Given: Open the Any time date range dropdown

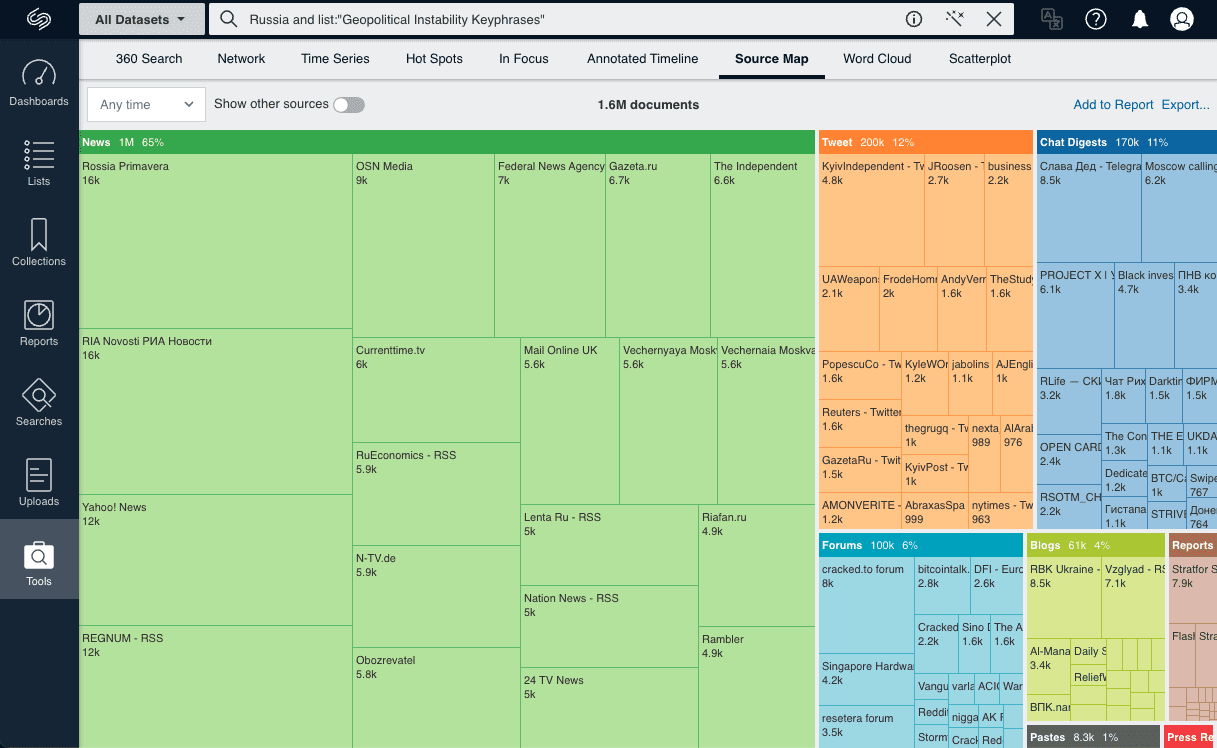Looking at the screenshot, I should click(x=146, y=105).
